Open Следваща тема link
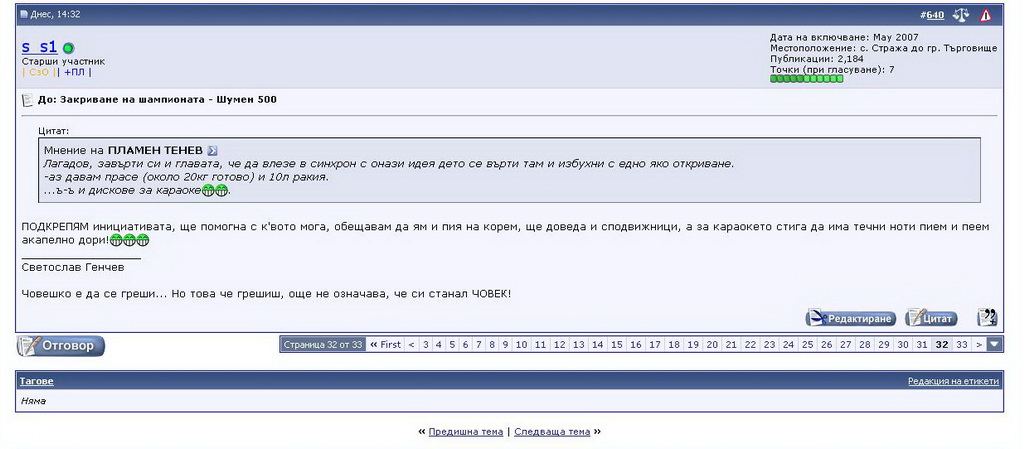Screen dimensions: 1024x449 (x=552, y=432)
